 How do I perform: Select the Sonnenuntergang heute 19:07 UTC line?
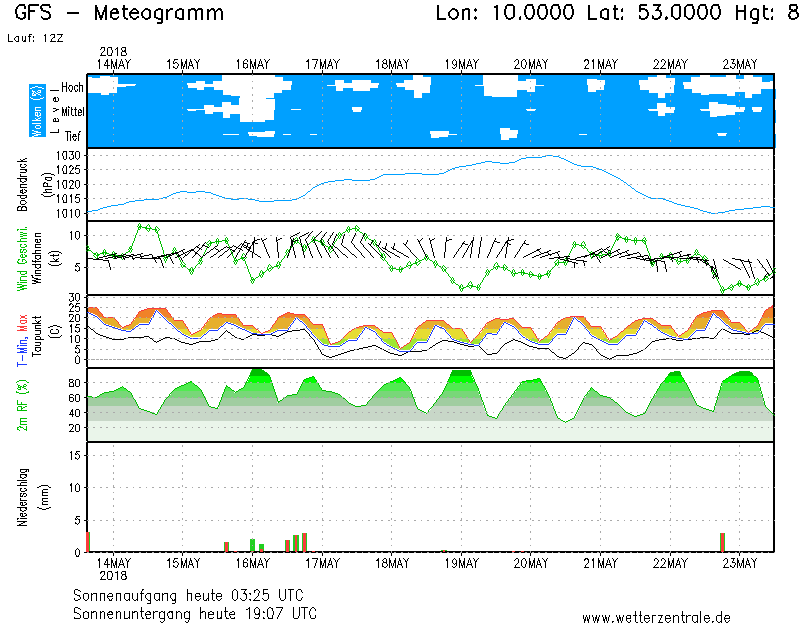coord(195,612)
